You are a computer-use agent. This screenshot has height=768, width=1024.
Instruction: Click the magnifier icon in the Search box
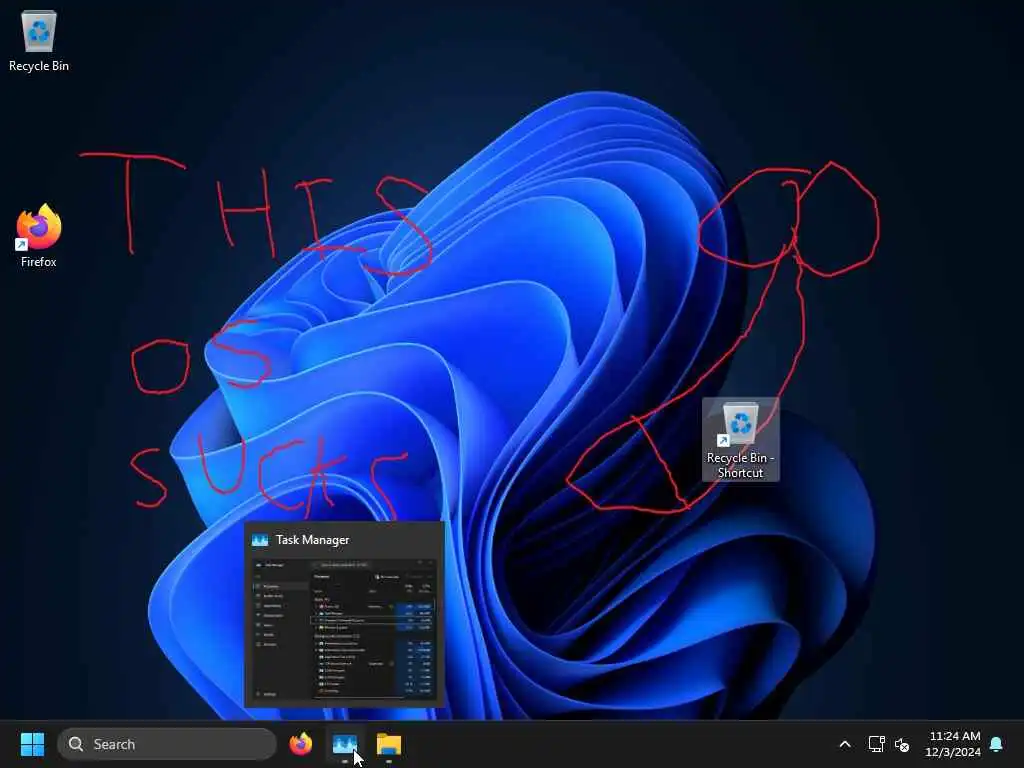[76, 744]
